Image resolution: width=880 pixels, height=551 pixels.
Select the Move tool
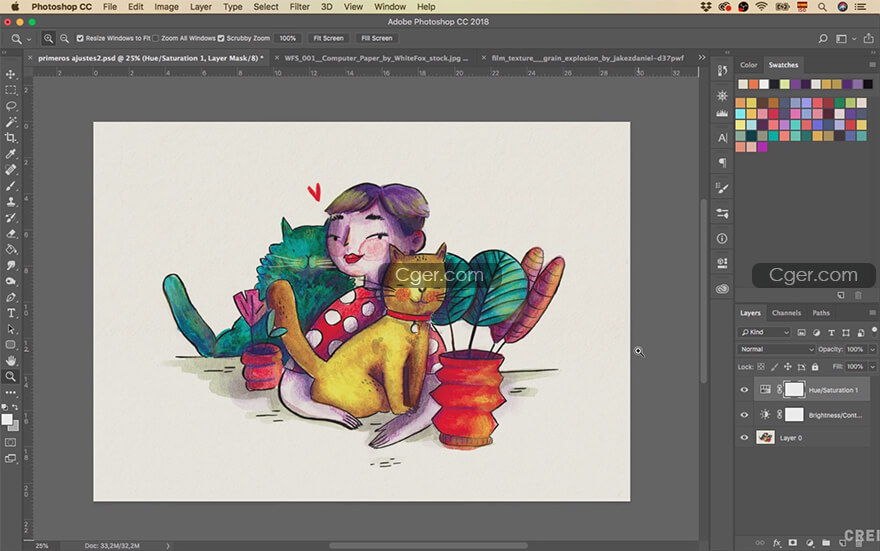[x=11, y=74]
